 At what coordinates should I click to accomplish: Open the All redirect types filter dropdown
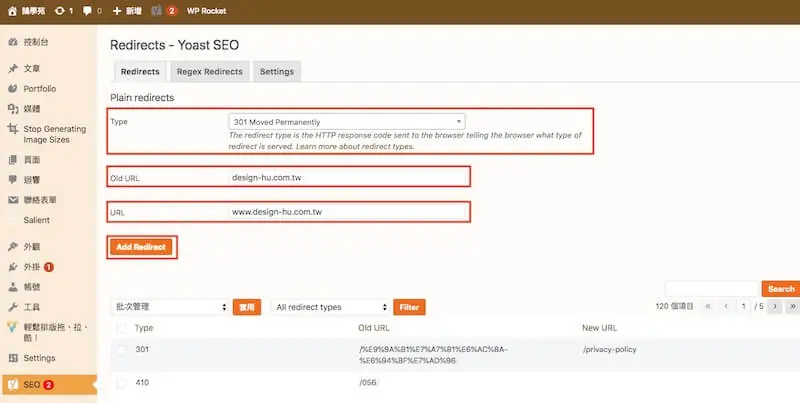tap(330, 307)
